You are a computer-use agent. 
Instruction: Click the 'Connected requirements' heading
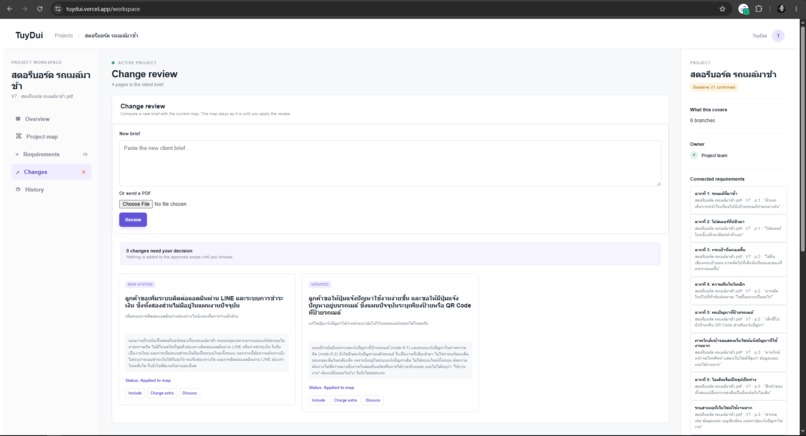pyautogui.click(x=717, y=179)
